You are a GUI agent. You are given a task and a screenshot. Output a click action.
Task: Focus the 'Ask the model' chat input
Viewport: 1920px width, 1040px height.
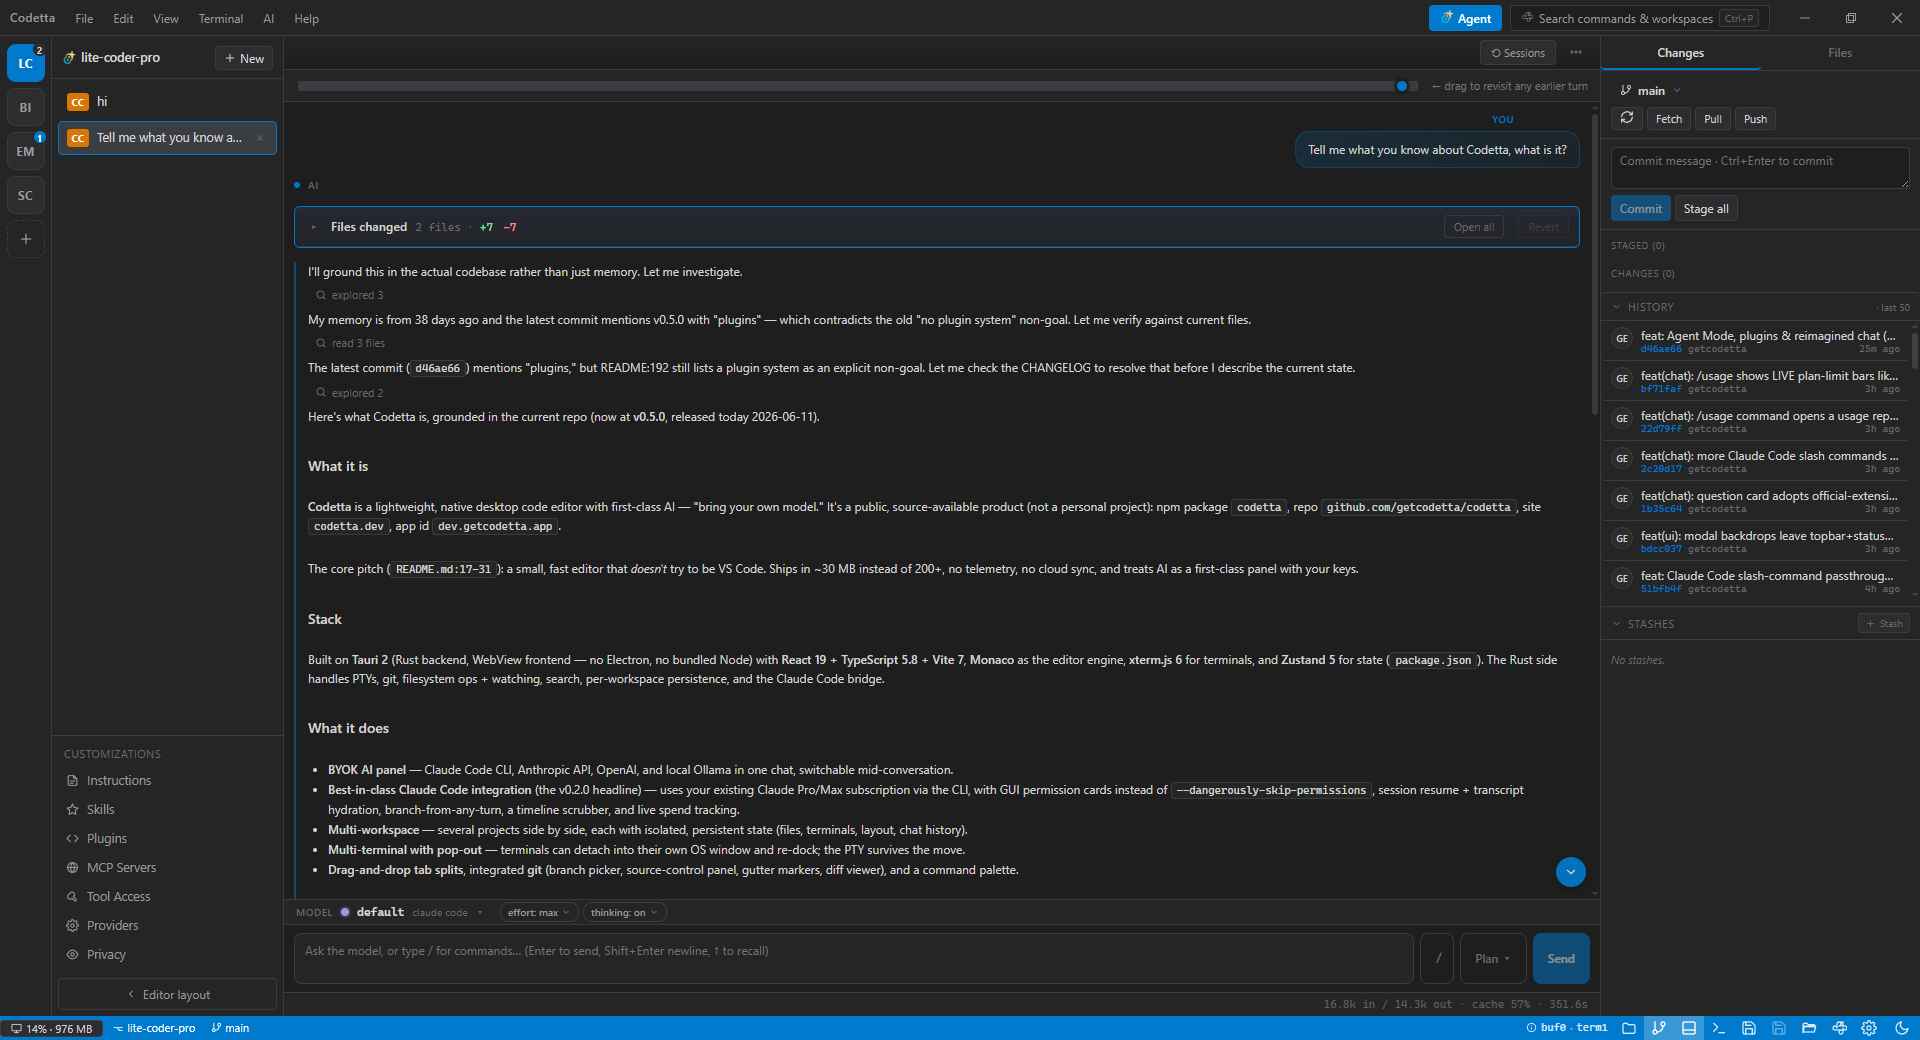(x=854, y=958)
